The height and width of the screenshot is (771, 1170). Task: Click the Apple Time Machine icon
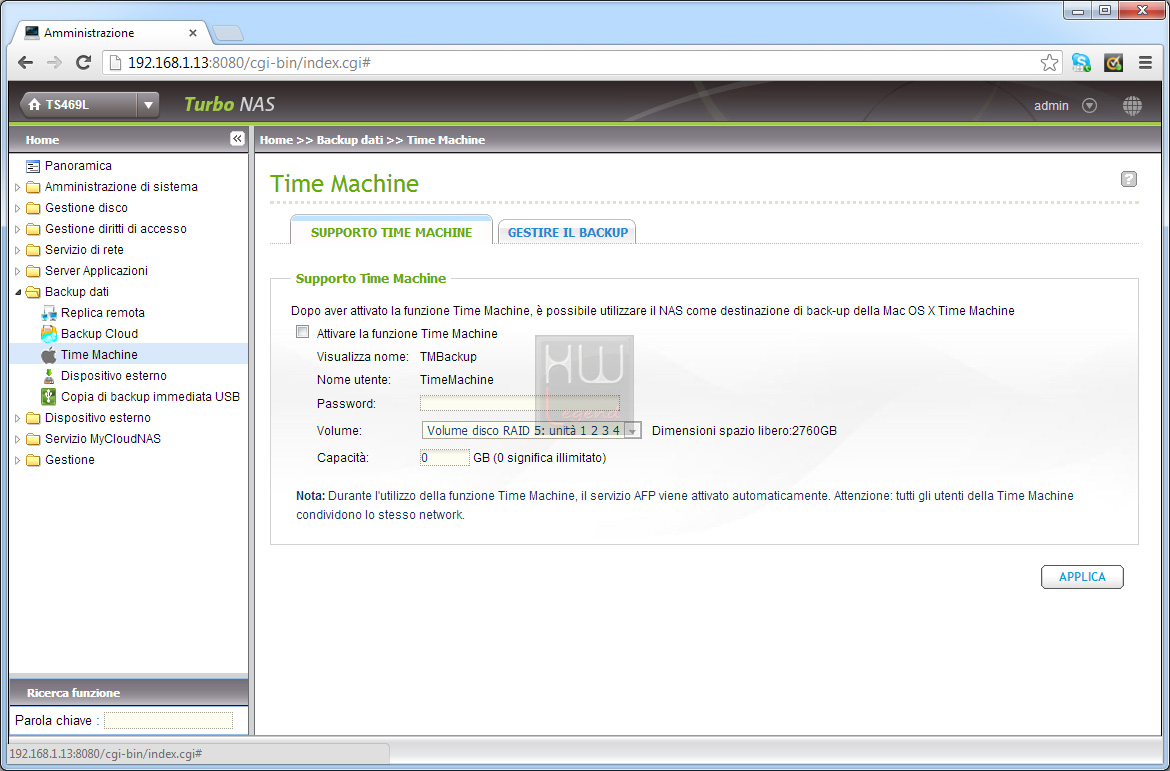tap(49, 355)
